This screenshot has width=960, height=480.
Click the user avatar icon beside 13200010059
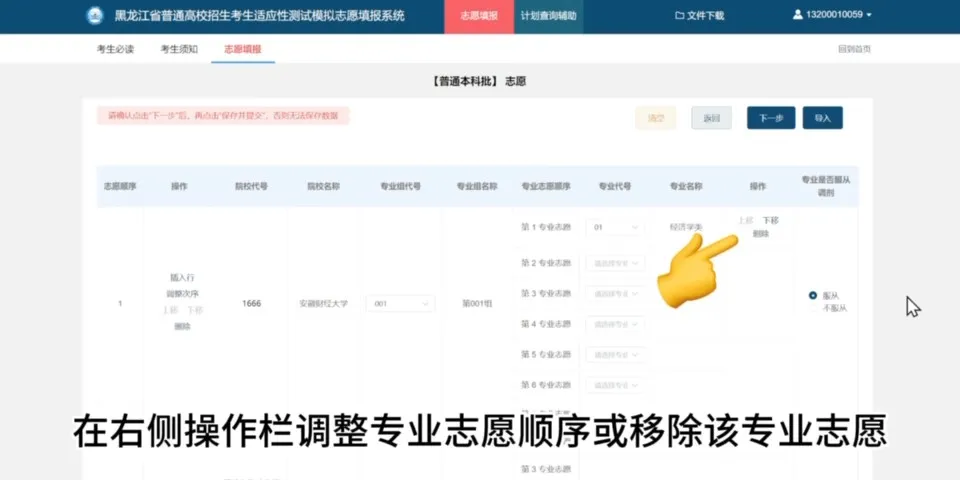tap(797, 16)
